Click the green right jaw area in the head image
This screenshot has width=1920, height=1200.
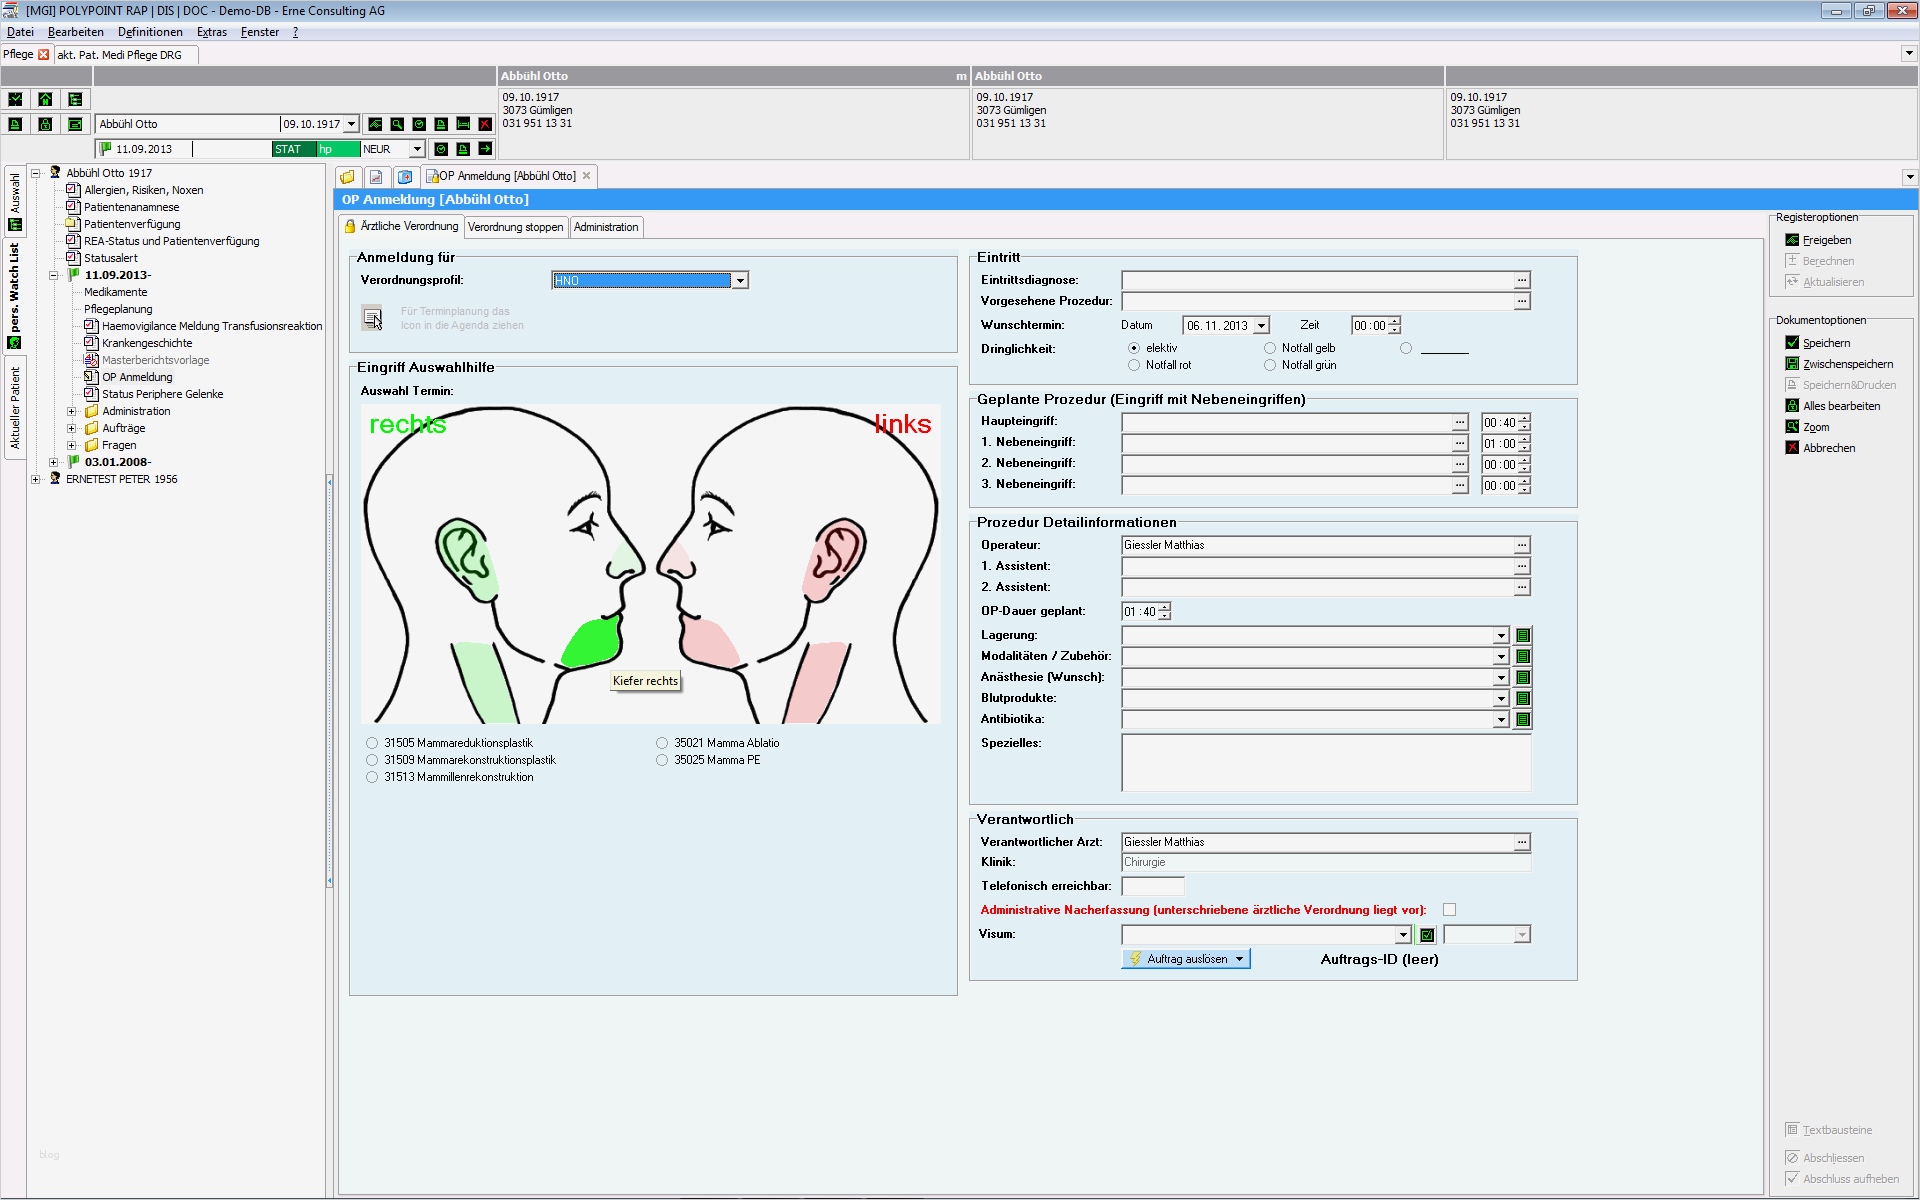pos(590,642)
